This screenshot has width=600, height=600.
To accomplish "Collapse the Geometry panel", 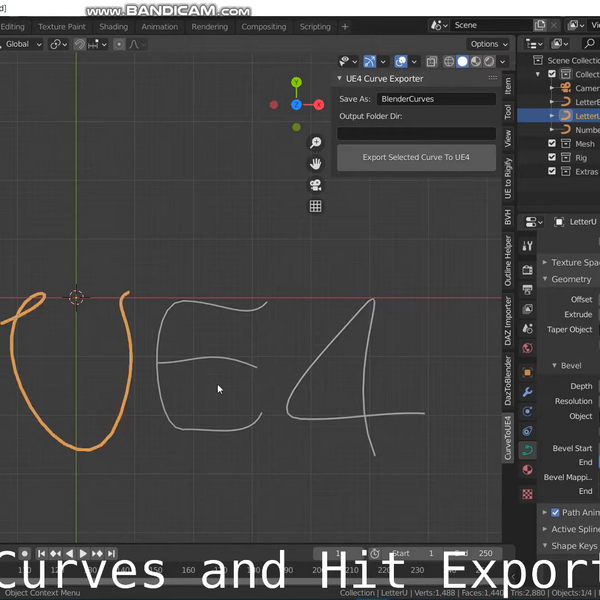I will [545, 279].
